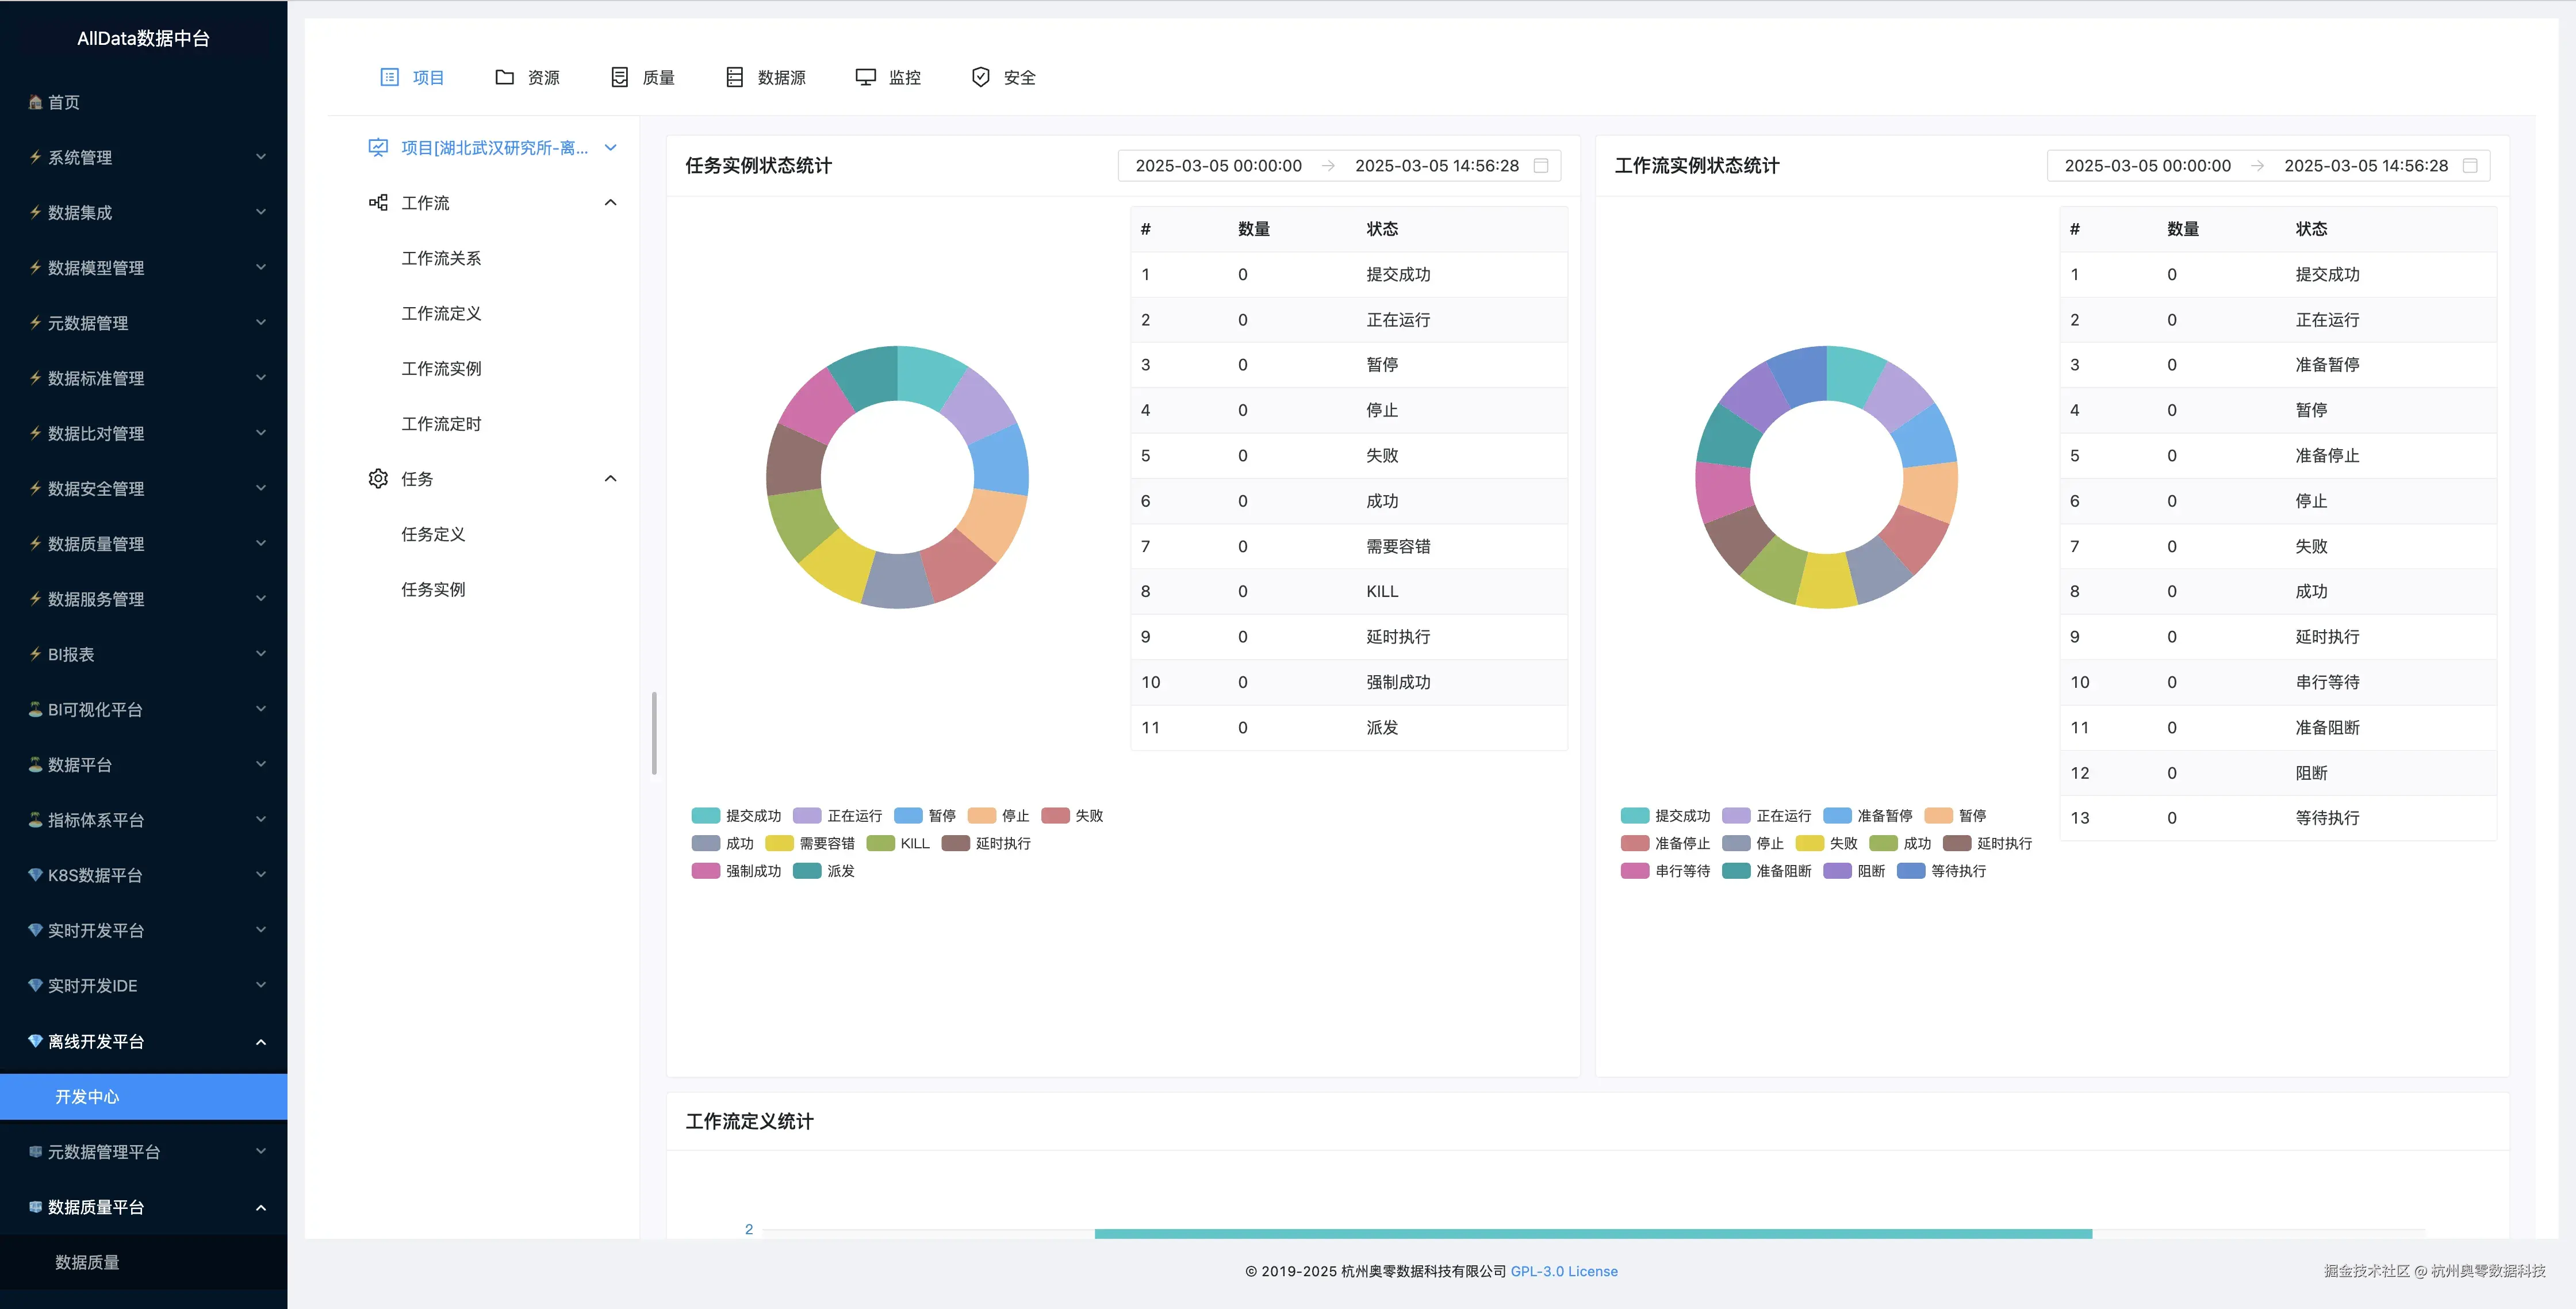
Task: Click the 任务 gear icon in tree
Action: (378, 478)
